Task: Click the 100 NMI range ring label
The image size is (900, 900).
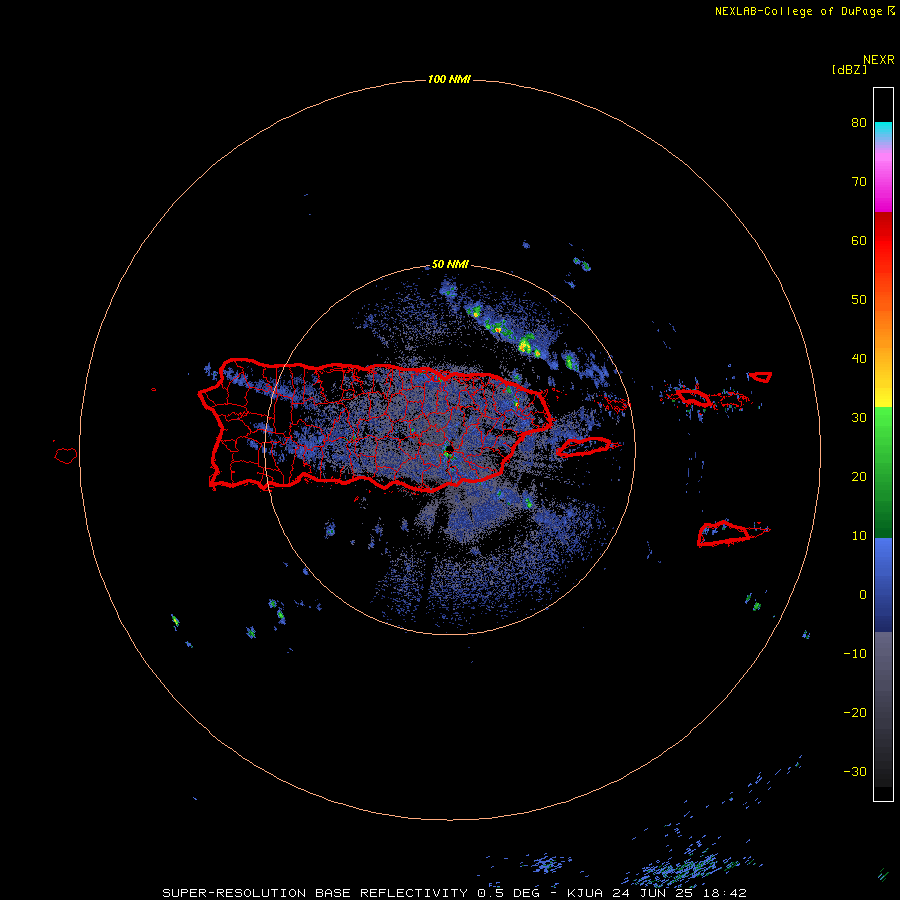Action: (x=449, y=79)
